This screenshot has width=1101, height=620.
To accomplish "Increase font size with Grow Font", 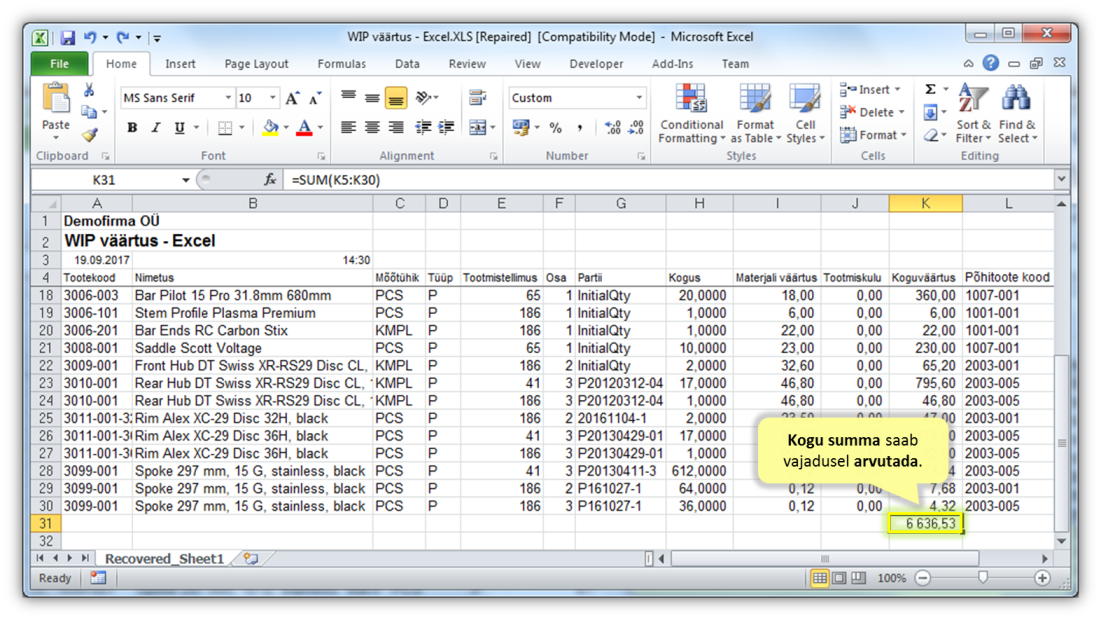I will [292, 98].
